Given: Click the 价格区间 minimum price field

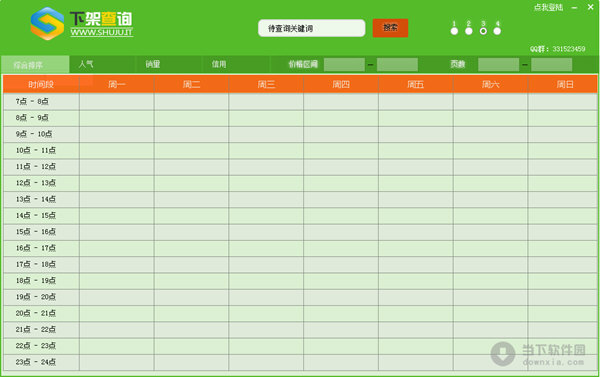Looking at the screenshot, I should tap(344, 65).
